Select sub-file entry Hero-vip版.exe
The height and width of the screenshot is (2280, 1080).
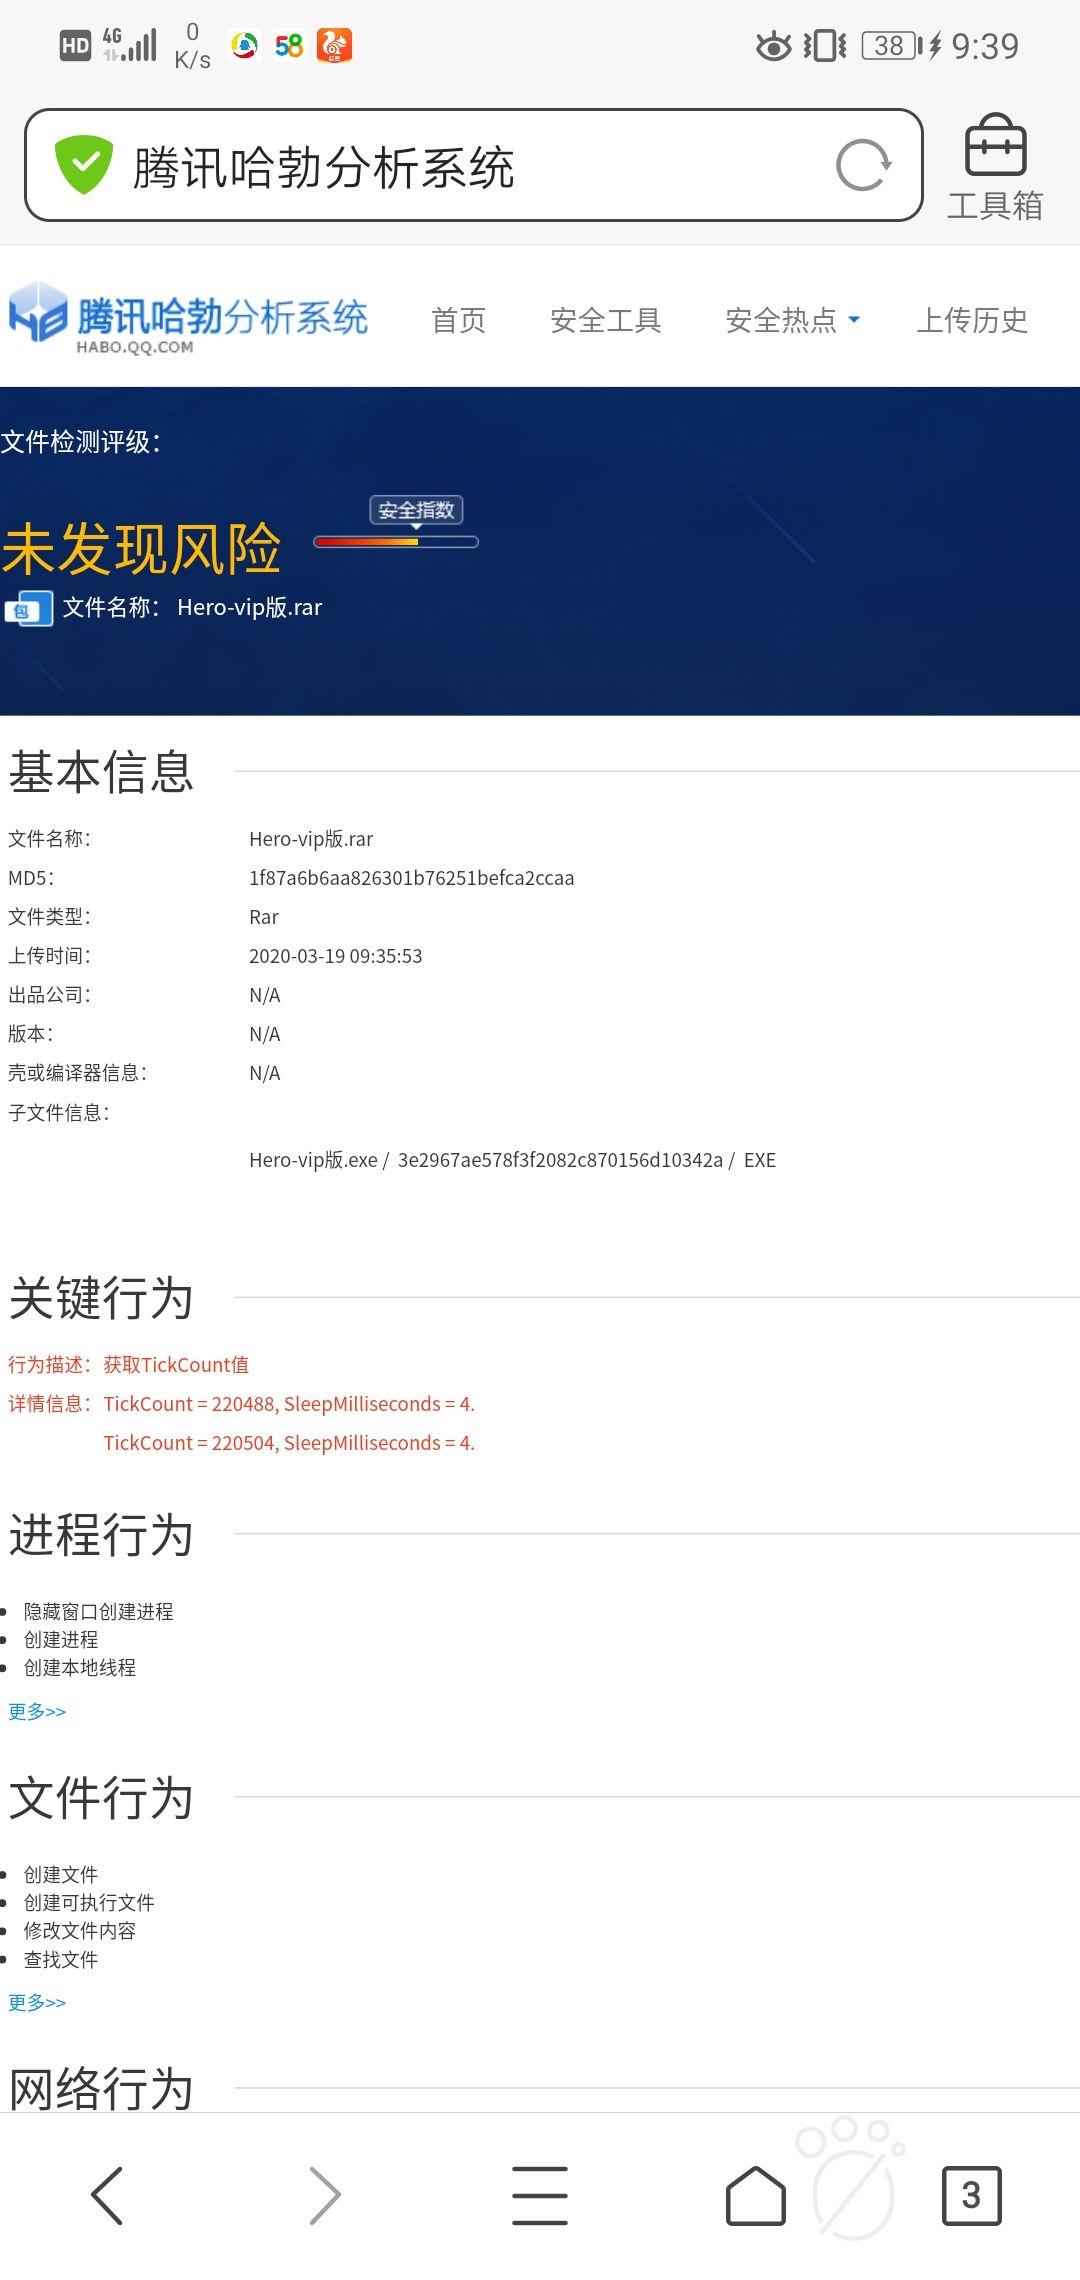click(313, 1160)
